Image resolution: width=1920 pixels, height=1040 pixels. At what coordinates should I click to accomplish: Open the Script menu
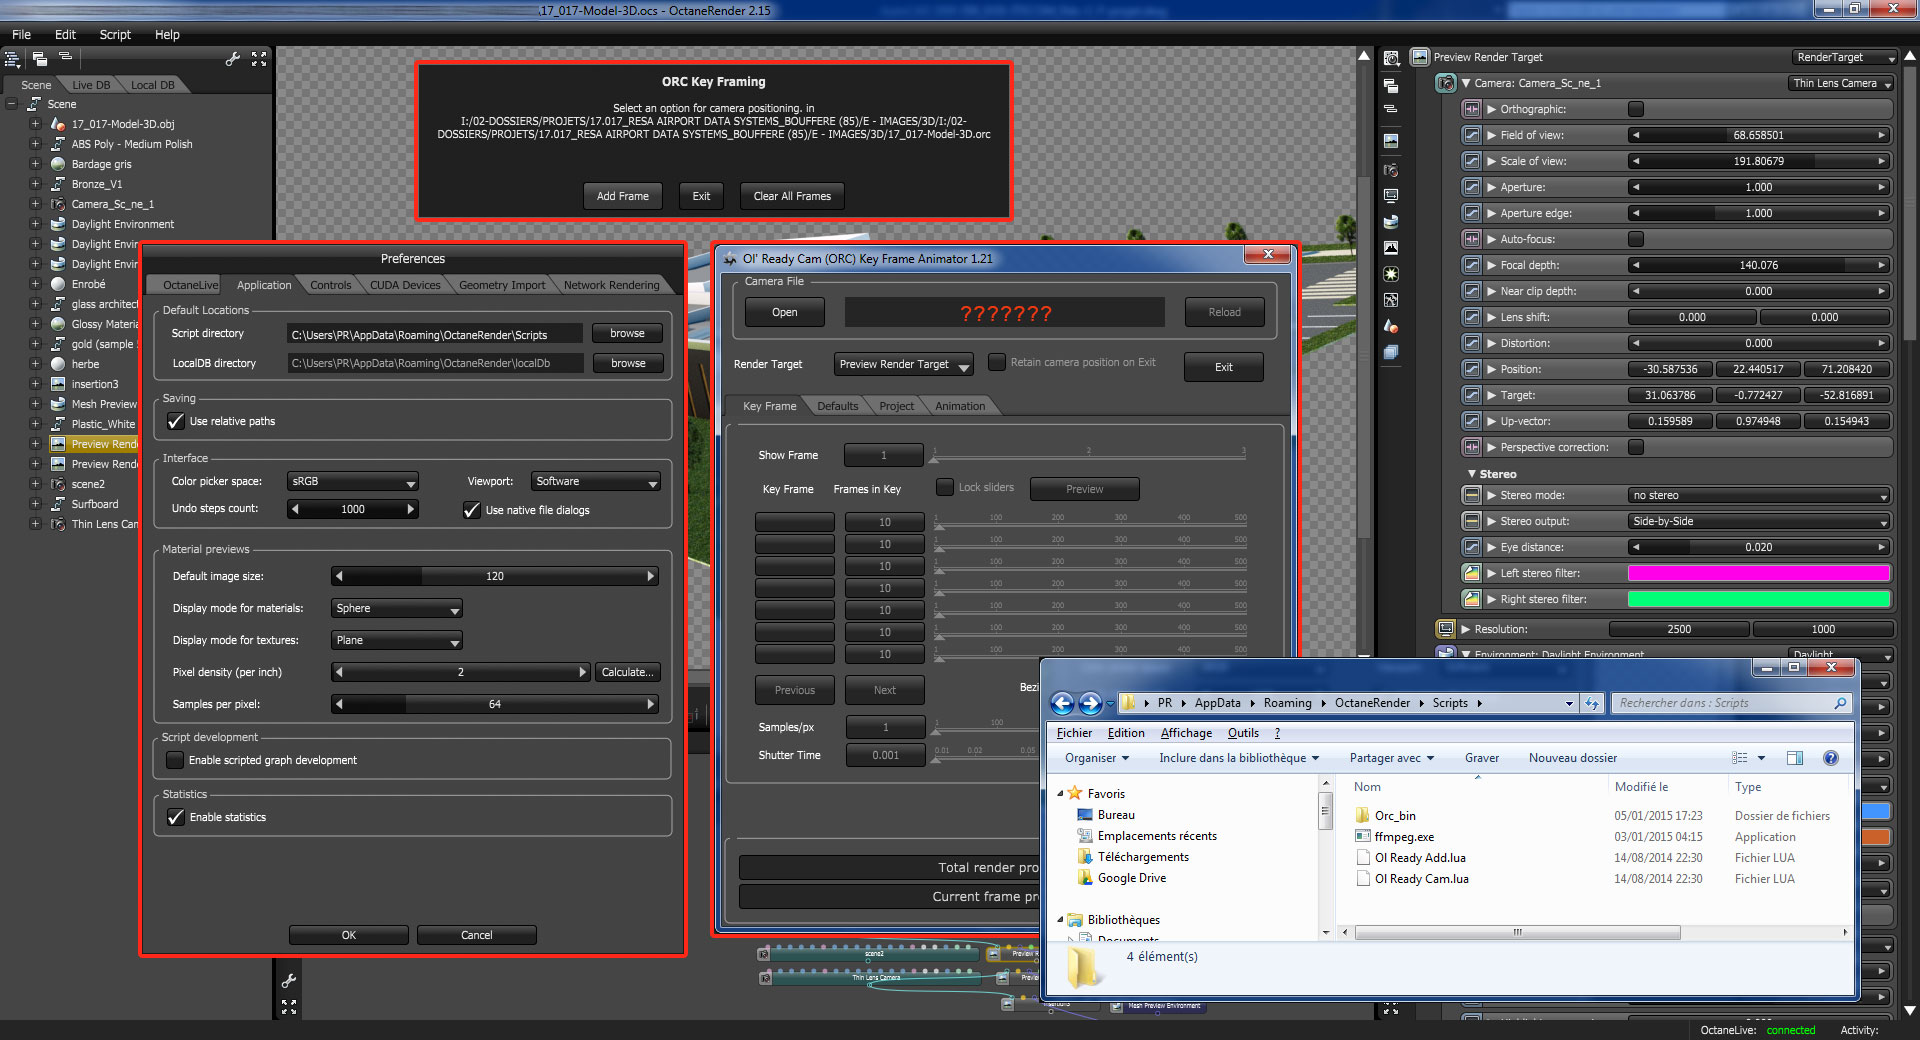pyautogui.click(x=115, y=34)
